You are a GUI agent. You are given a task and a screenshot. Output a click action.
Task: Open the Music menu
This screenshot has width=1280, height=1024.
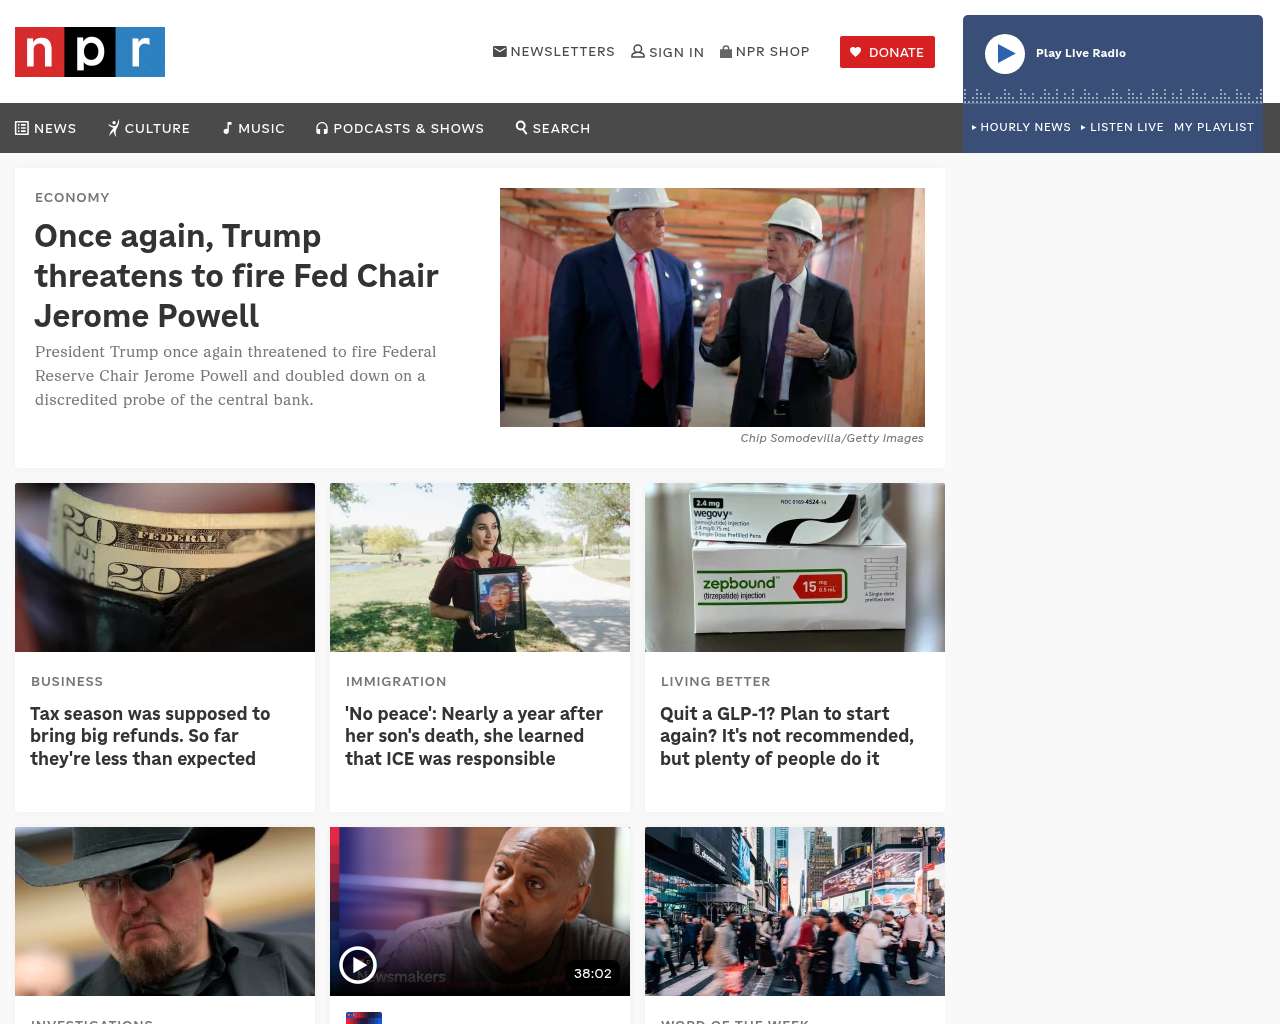254,128
